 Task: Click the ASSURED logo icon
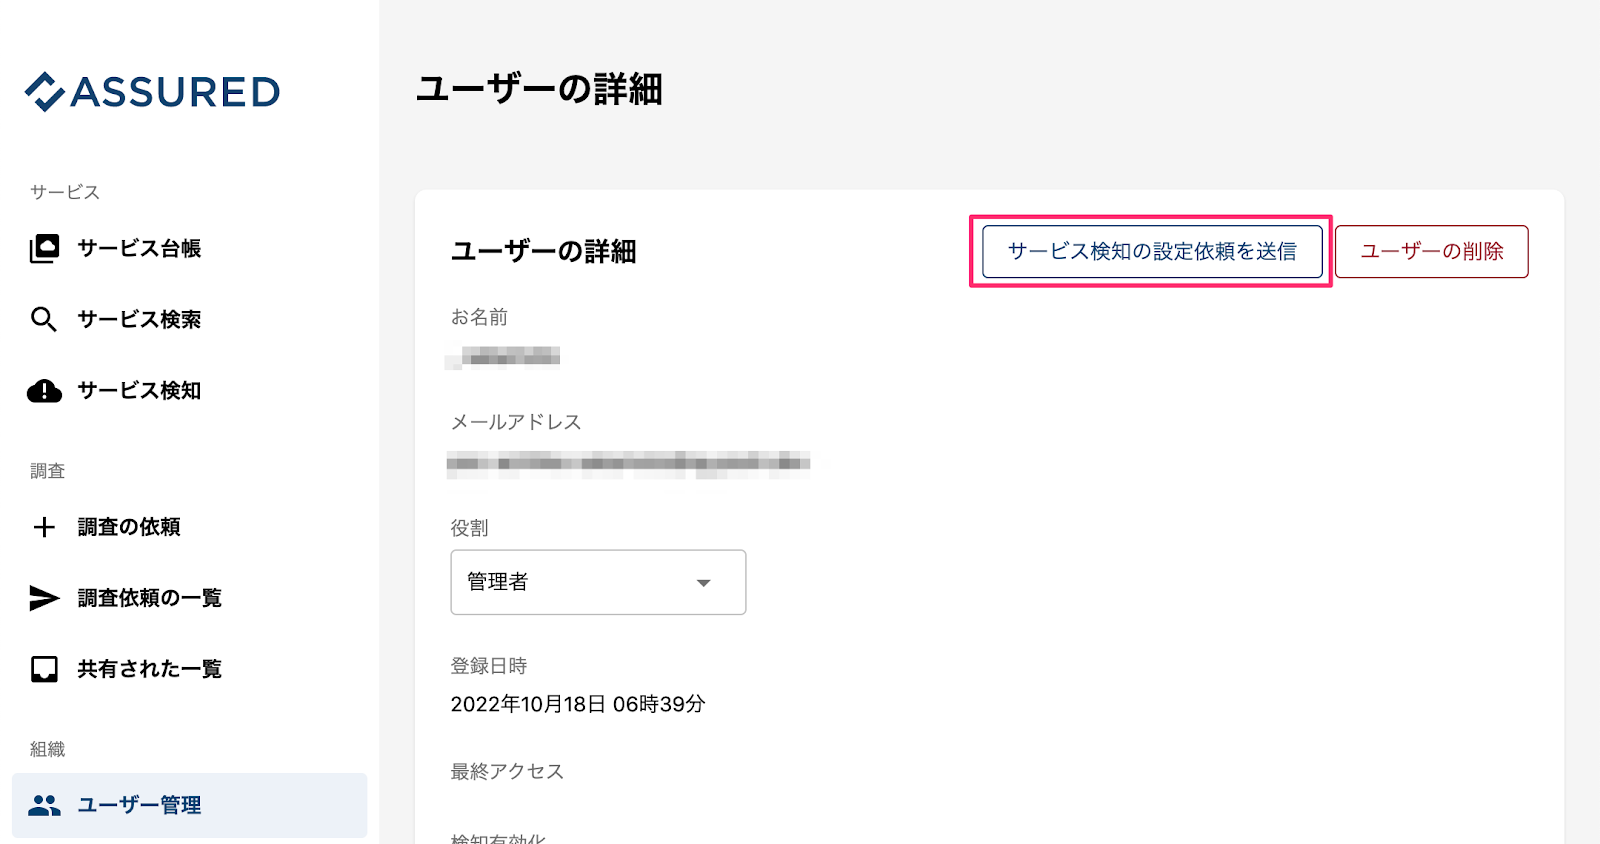click(x=45, y=92)
